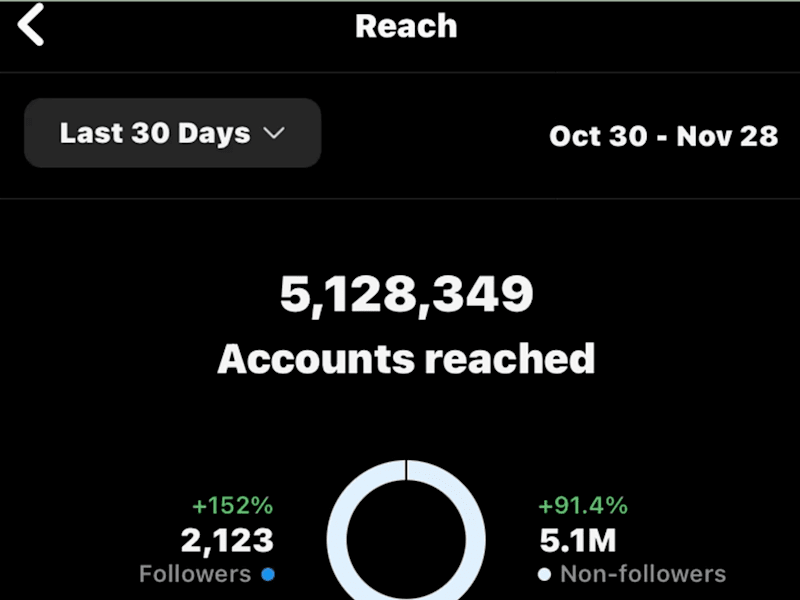Tap the back arrow icon
This screenshot has height=600, width=800.
click(x=31, y=25)
